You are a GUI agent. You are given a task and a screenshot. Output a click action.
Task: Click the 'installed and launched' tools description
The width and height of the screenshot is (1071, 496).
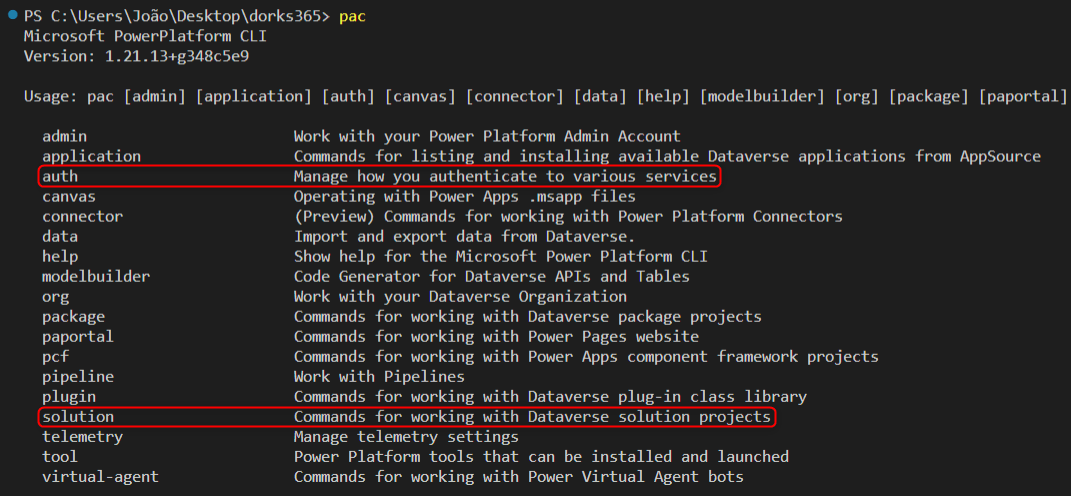pos(542,456)
